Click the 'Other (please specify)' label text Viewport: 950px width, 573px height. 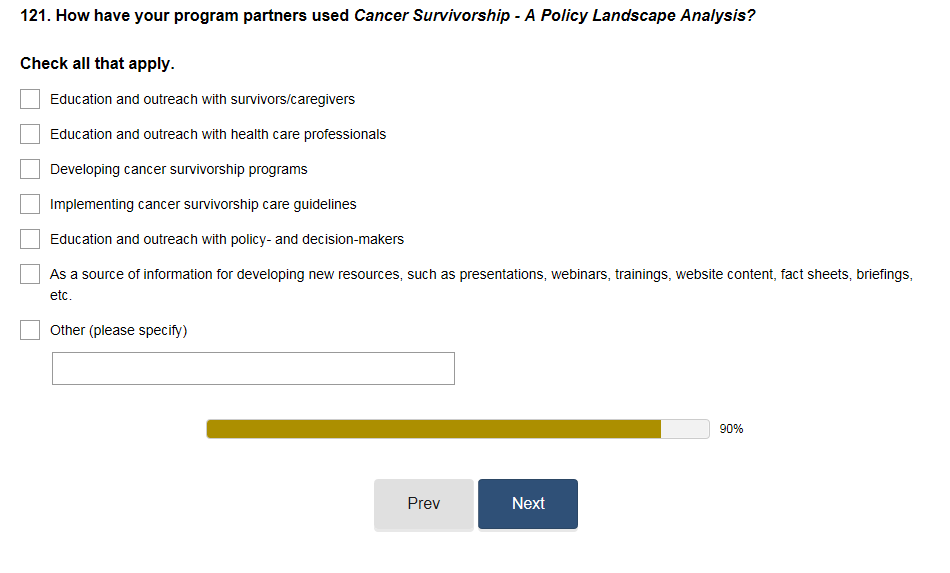tap(118, 330)
